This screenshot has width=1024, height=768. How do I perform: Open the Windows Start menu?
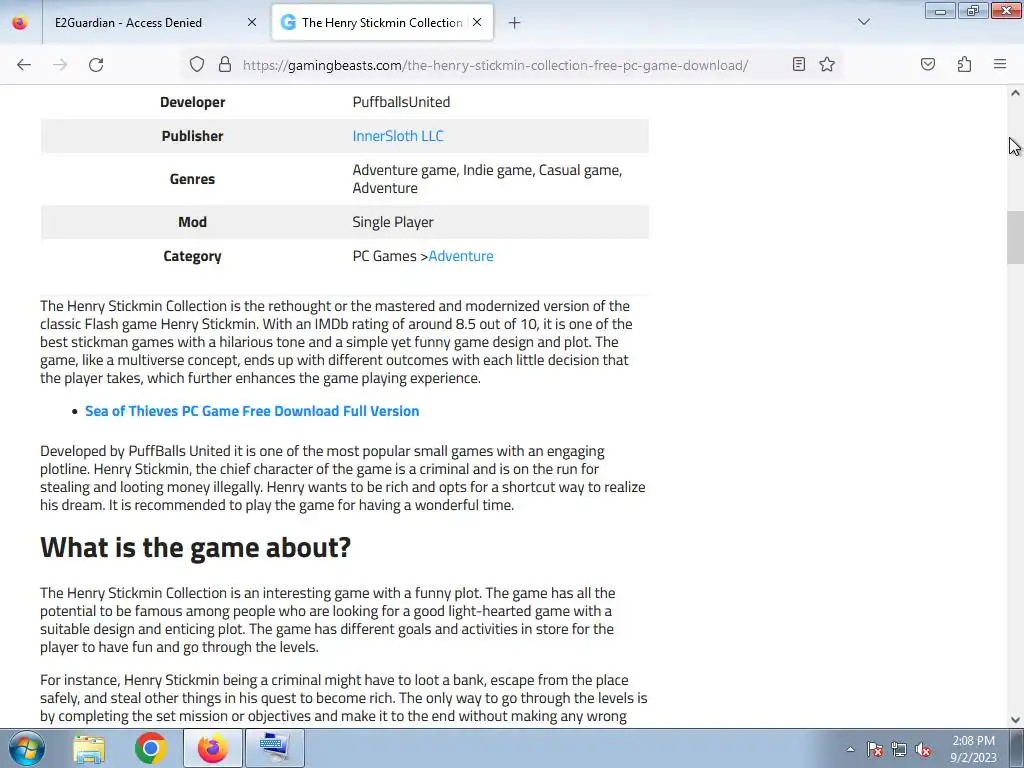coord(27,748)
